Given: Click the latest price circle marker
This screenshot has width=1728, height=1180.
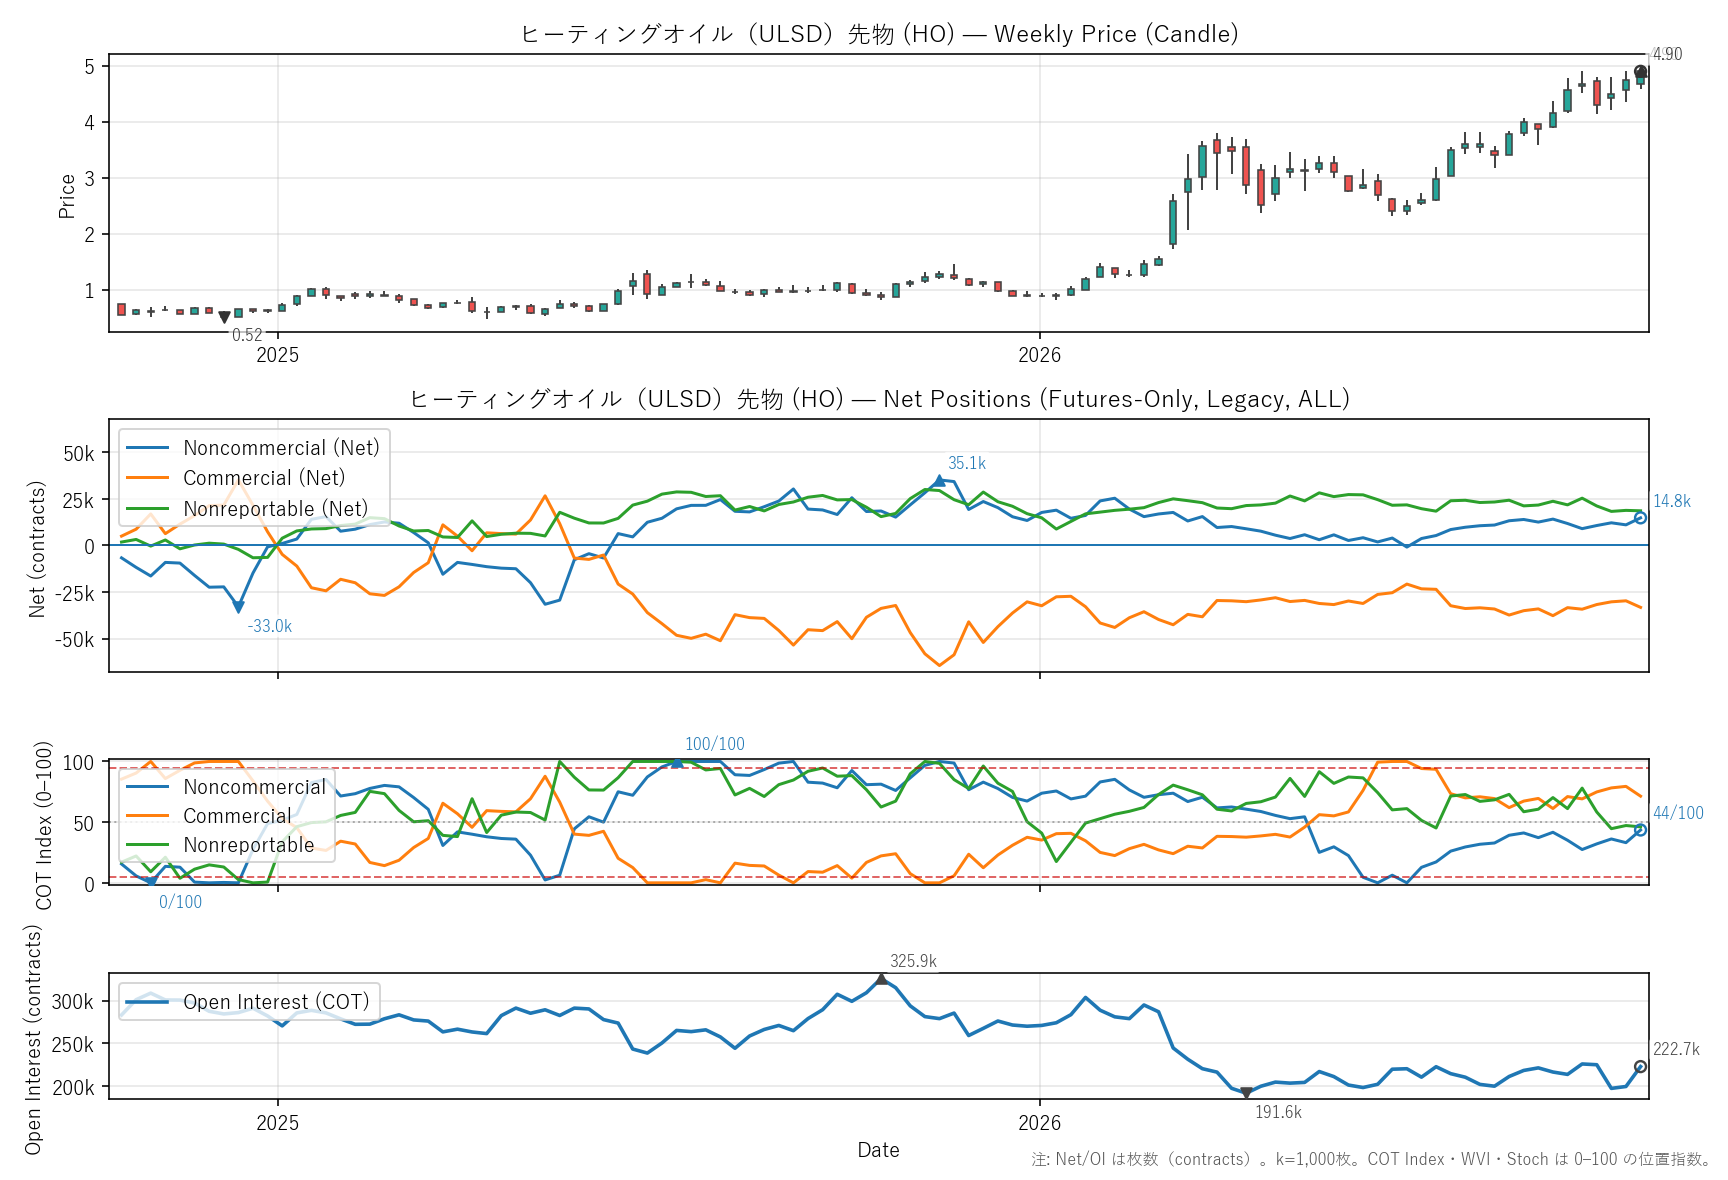Looking at the screenshot, I should coord(1640,72).
